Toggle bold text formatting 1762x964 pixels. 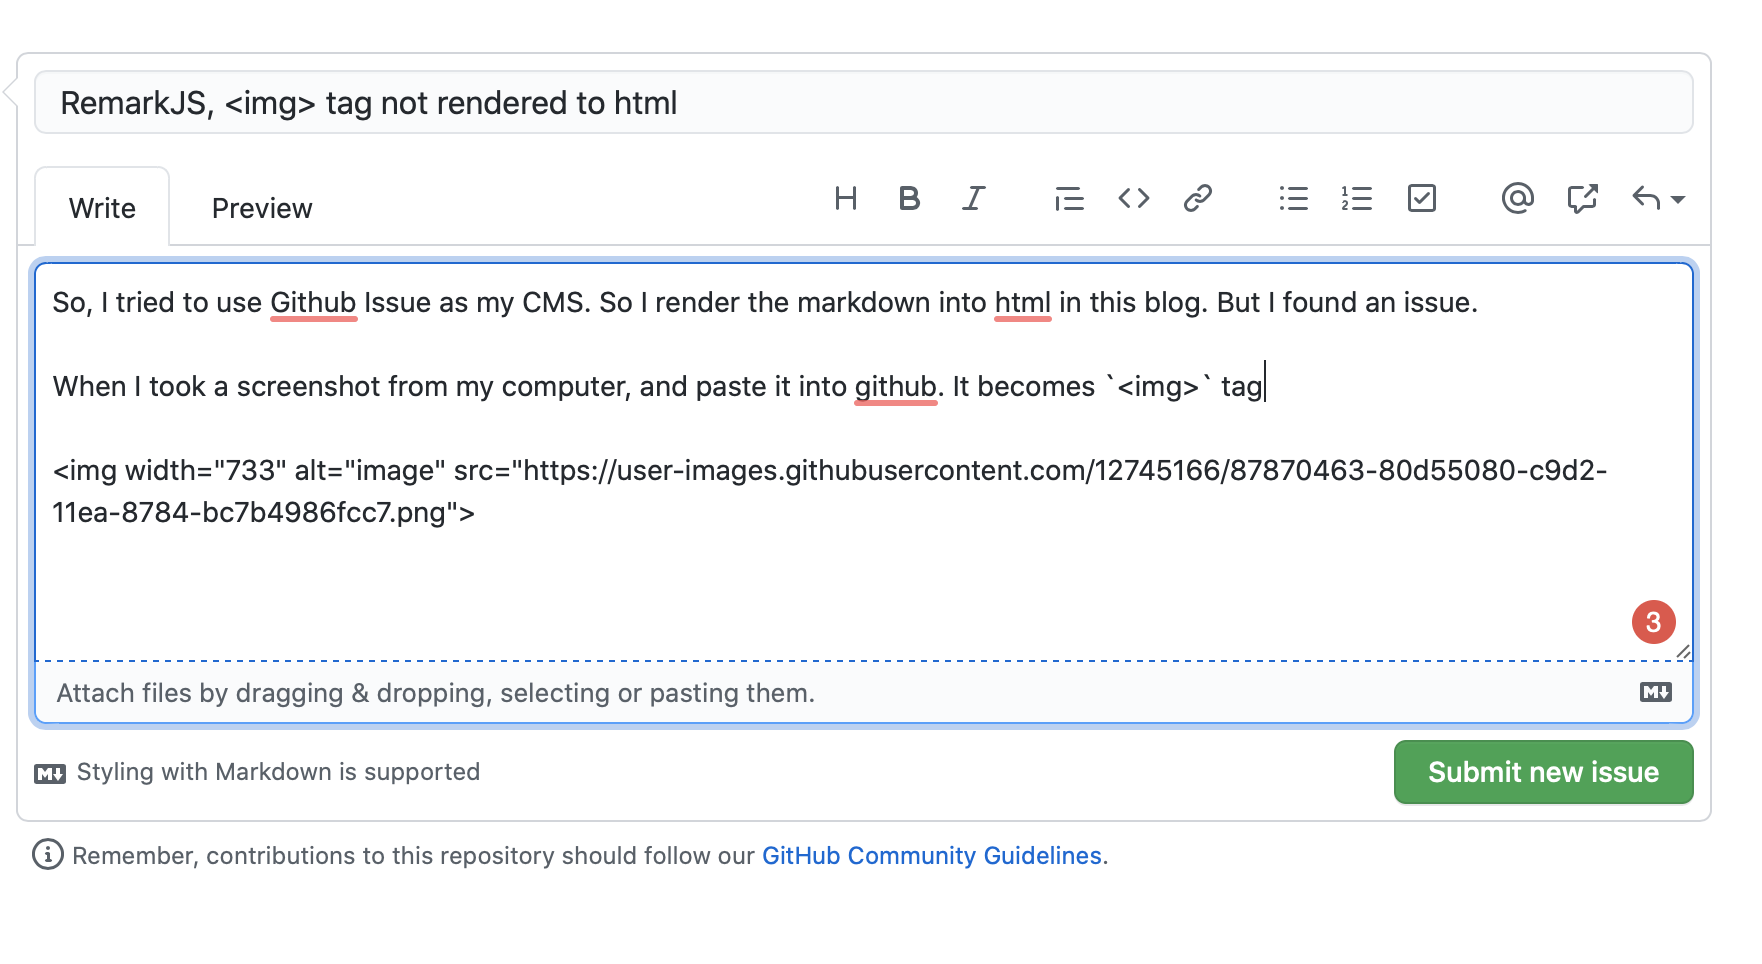(909, 198)
